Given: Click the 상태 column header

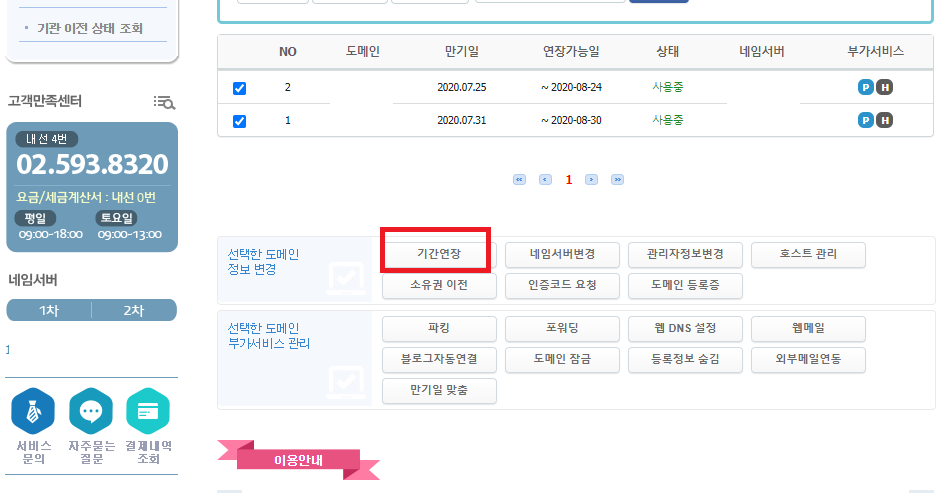Looking at the screenshot, I should tap(667, 51).
